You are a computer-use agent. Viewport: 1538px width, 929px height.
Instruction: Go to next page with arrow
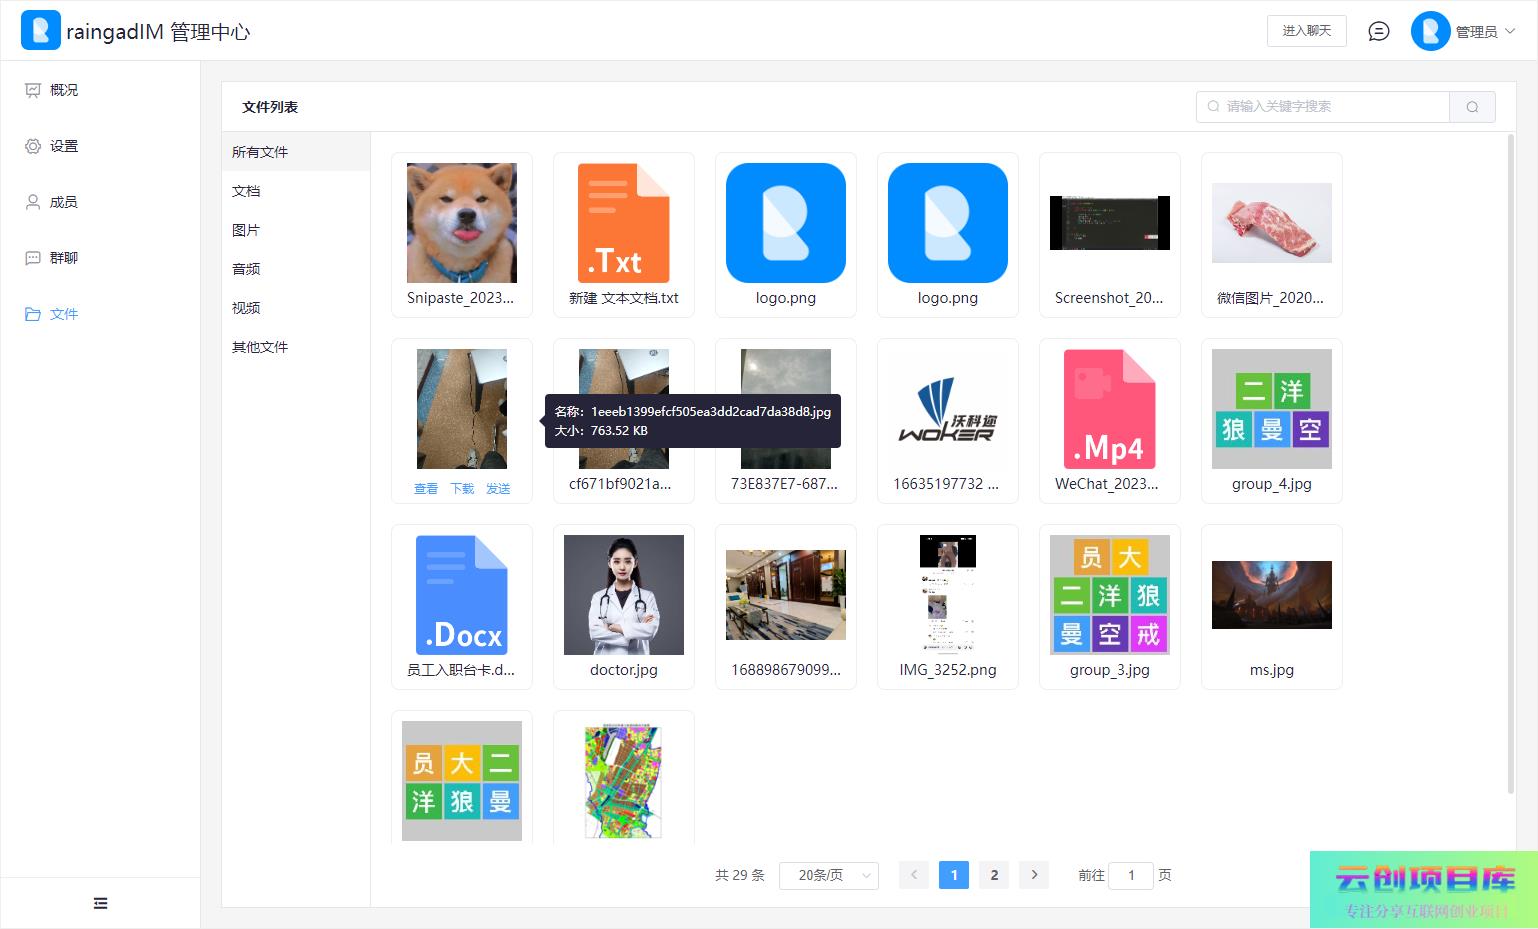1034,875
